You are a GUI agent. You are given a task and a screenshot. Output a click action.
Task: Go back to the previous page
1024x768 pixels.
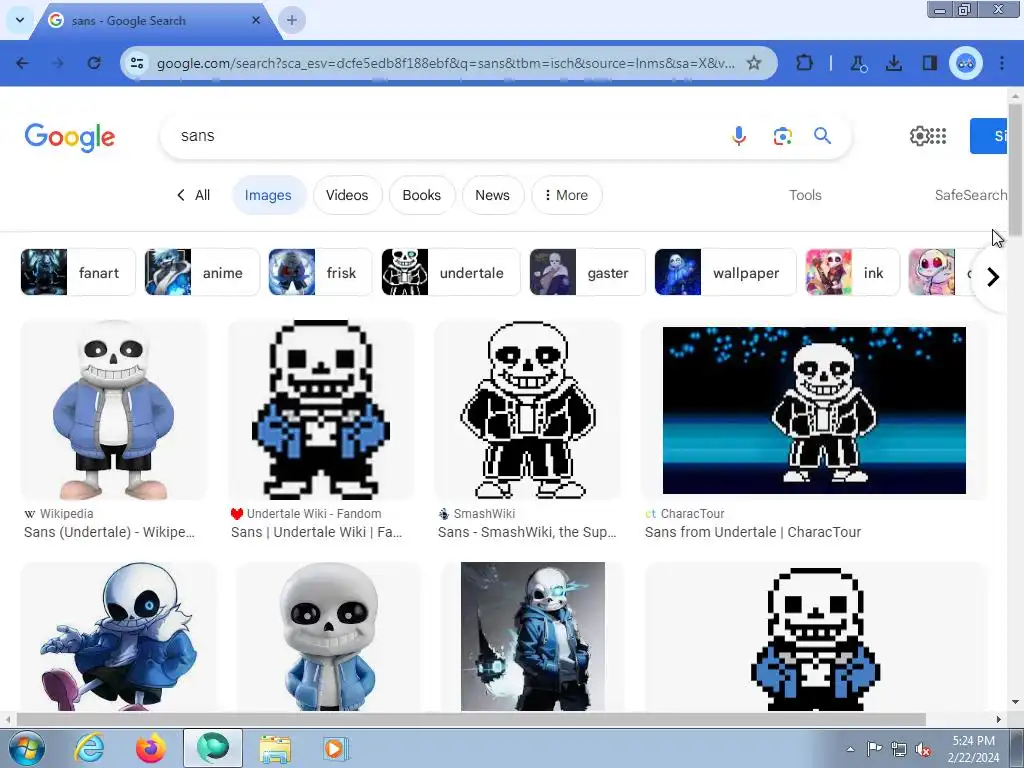(x=22, y=63)
